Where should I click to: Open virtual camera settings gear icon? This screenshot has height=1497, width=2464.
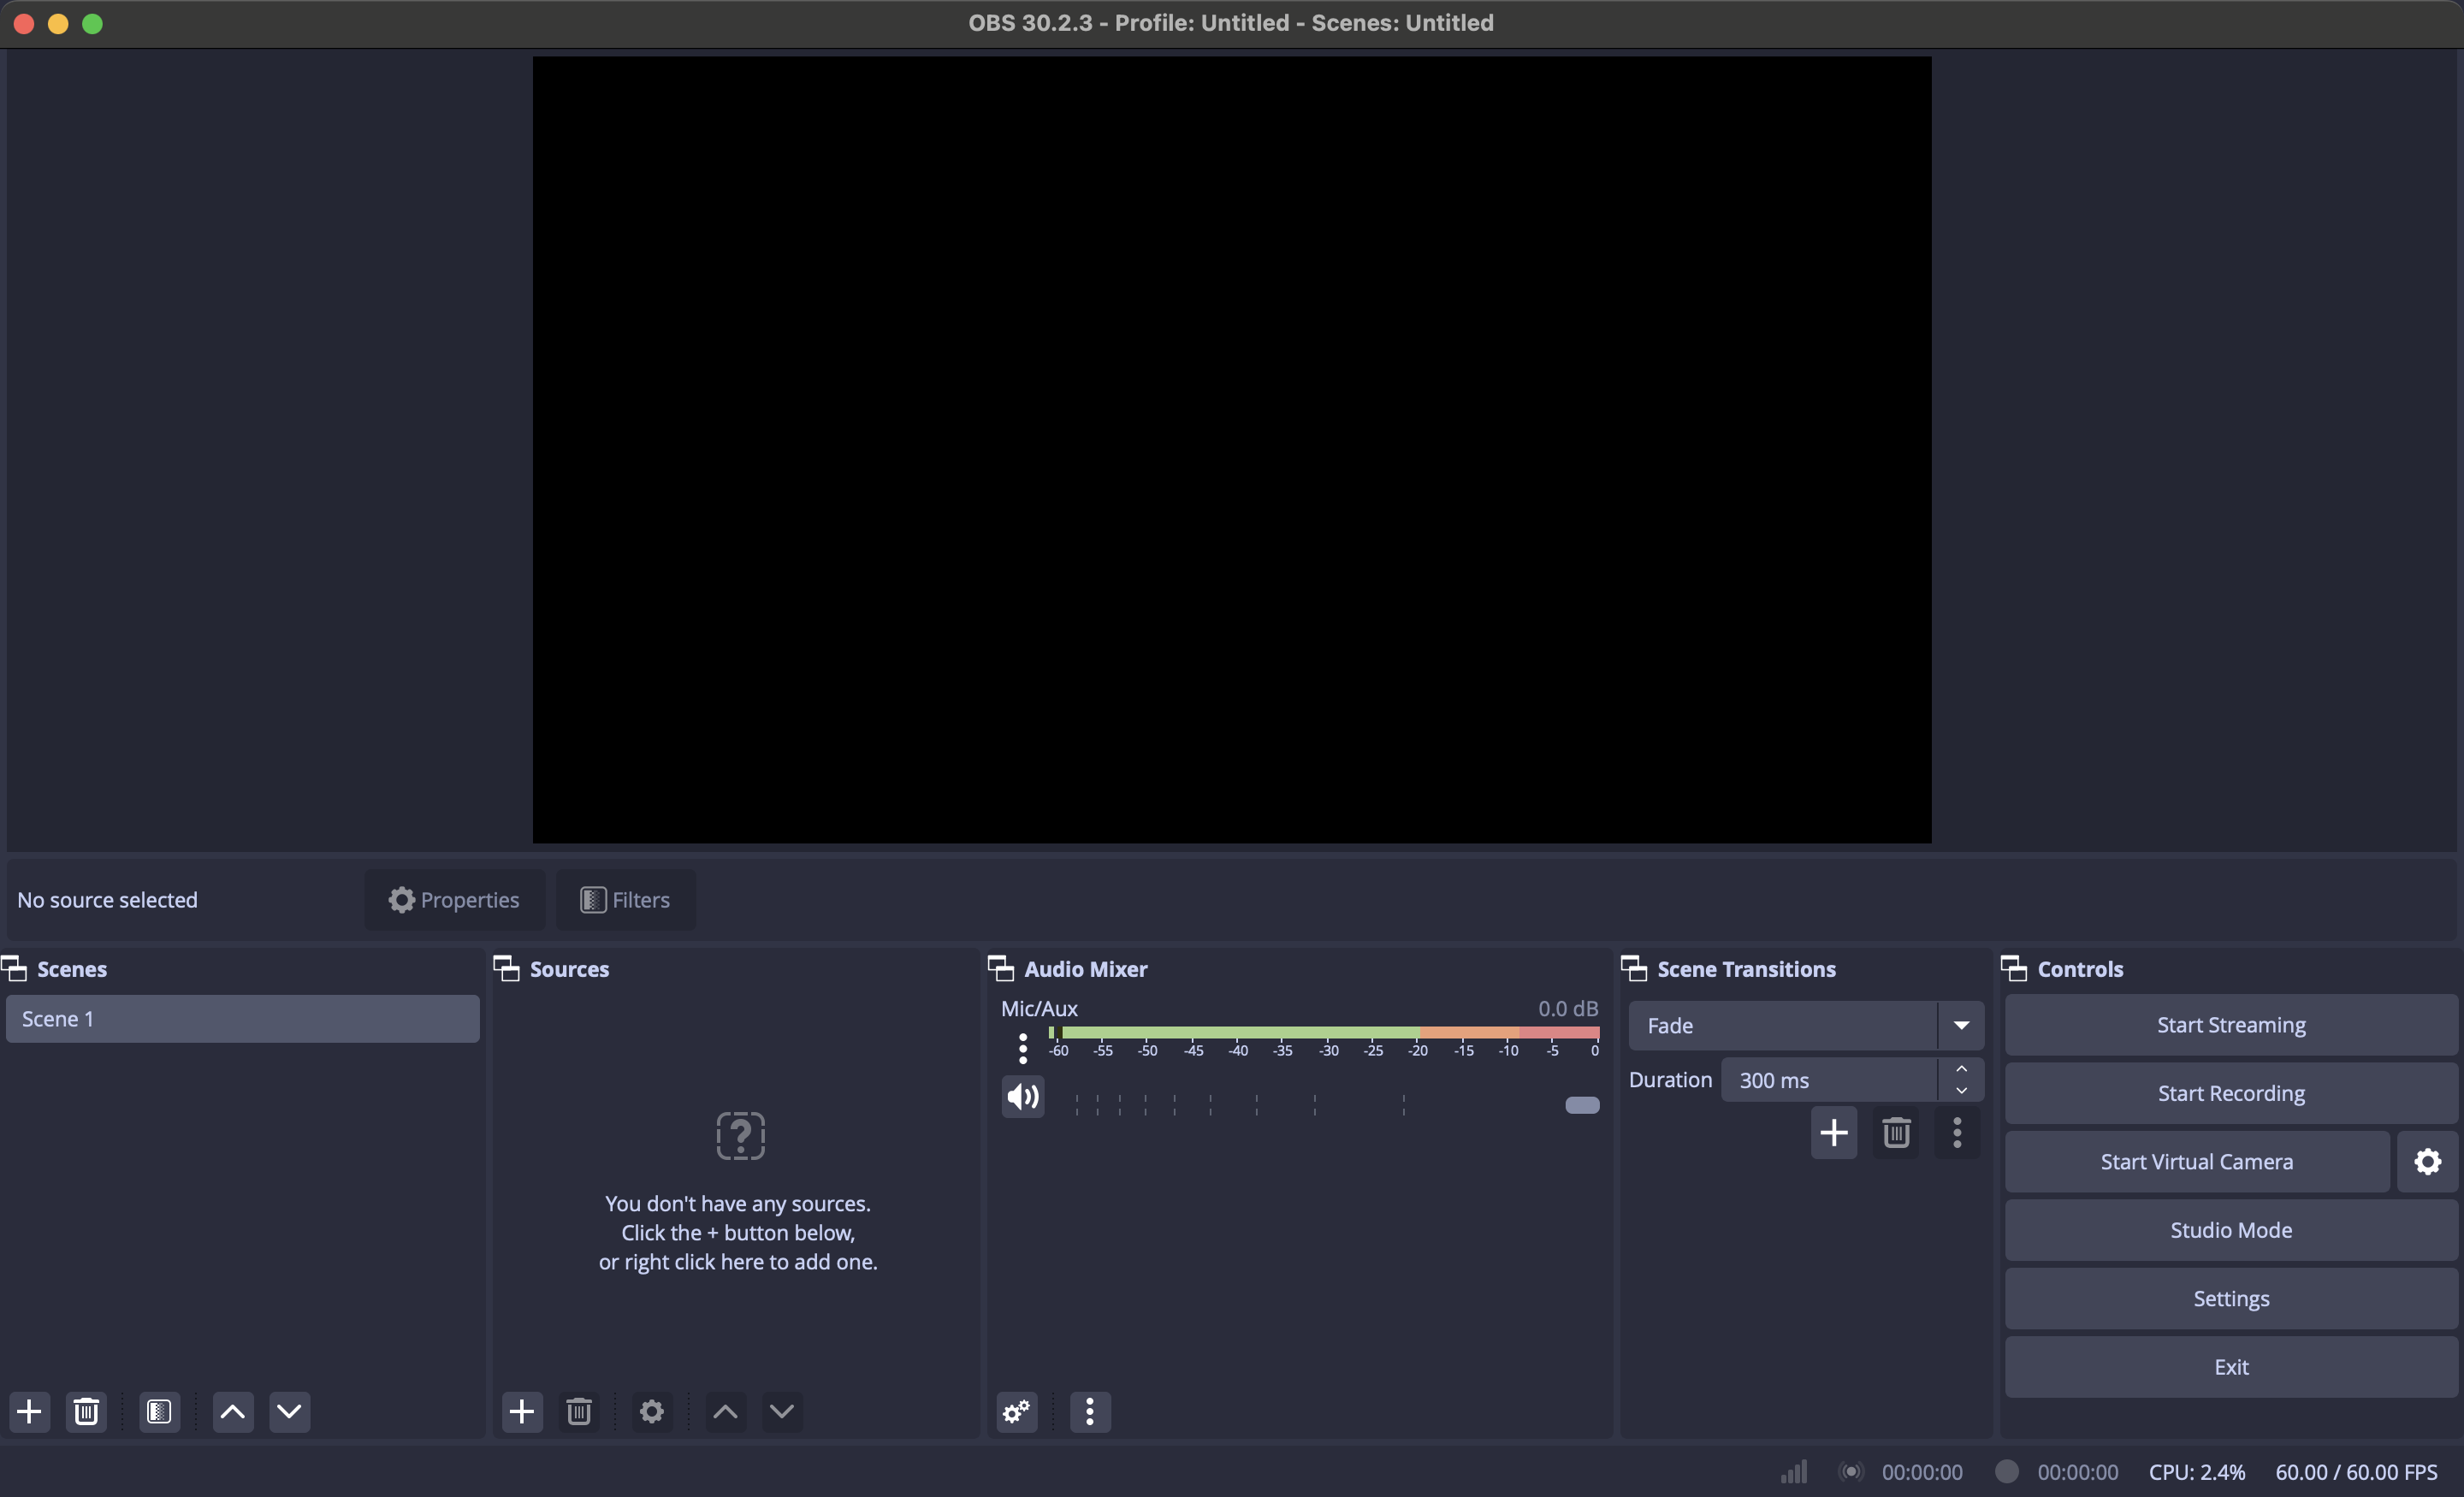[2427, 1161]
